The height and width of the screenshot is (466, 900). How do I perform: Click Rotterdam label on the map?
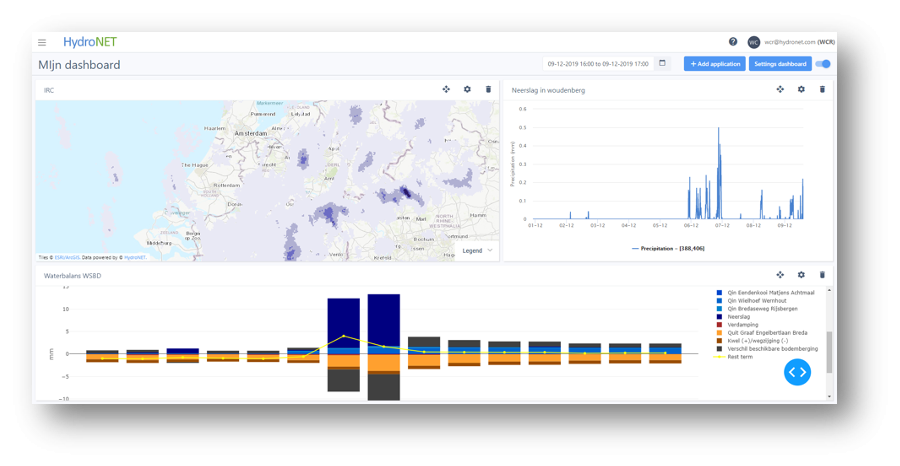click(226, 185)
